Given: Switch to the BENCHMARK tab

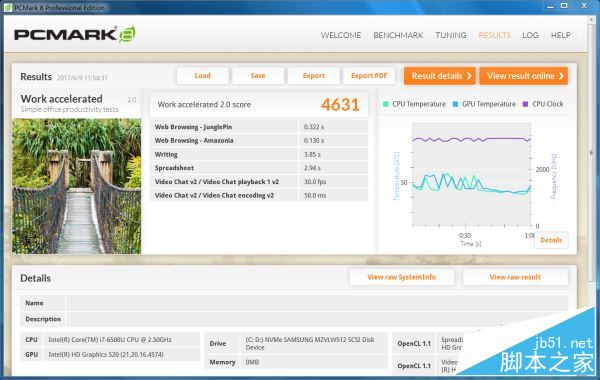Looking at the screenshot, I should [398, 35].
